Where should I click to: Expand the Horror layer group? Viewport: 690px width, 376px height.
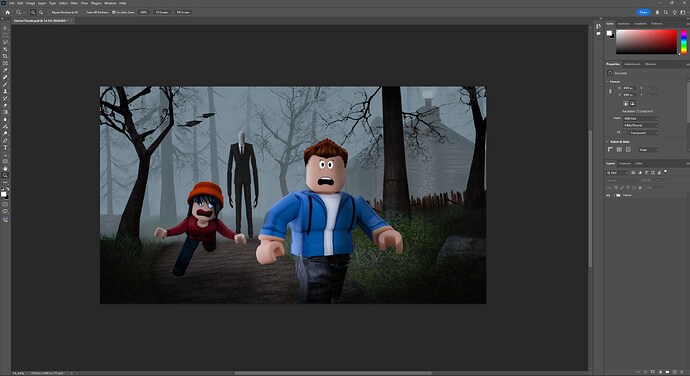tap(614, 195)
